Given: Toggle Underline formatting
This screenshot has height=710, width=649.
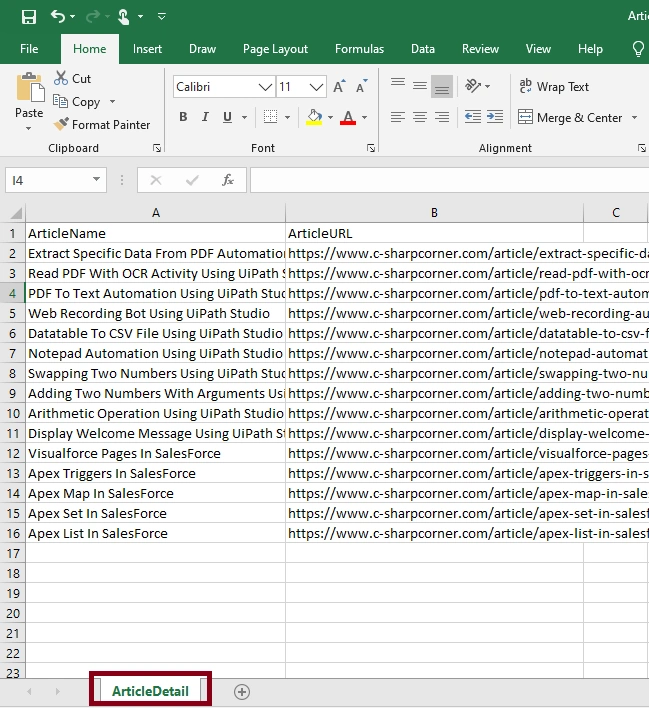Looking at the screenshot, I should [x=227, y=117].
